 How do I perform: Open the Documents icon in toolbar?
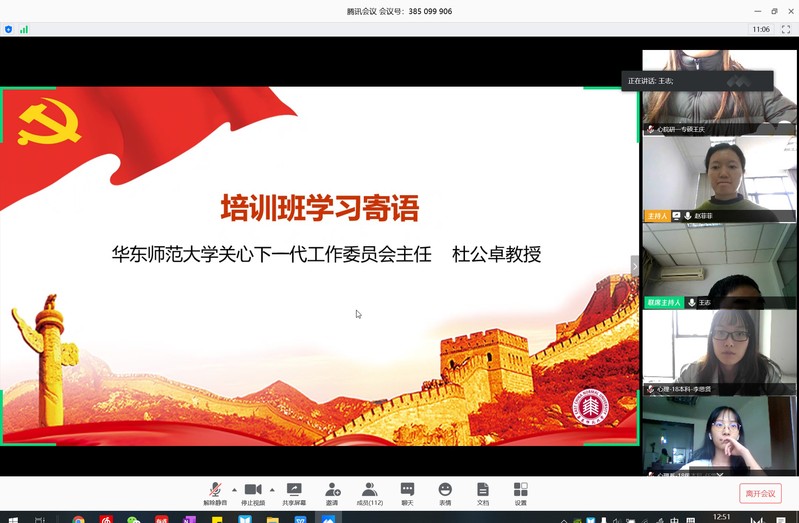[x=483, y=490]
